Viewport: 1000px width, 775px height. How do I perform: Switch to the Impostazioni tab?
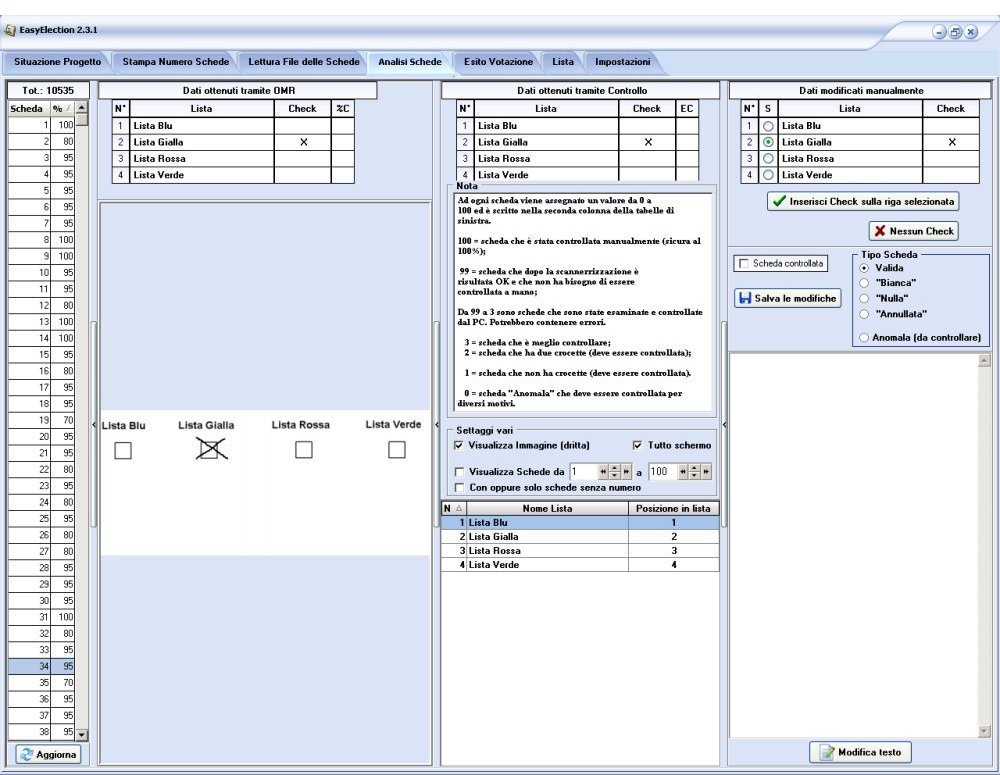point(622,62)
